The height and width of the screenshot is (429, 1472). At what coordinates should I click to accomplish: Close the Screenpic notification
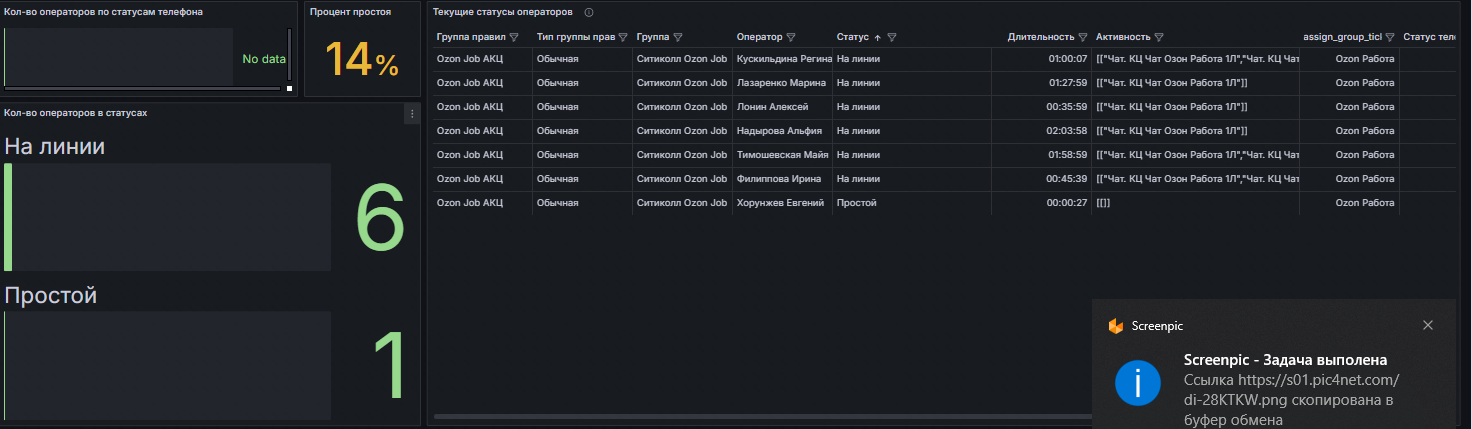pos(1428,325)
